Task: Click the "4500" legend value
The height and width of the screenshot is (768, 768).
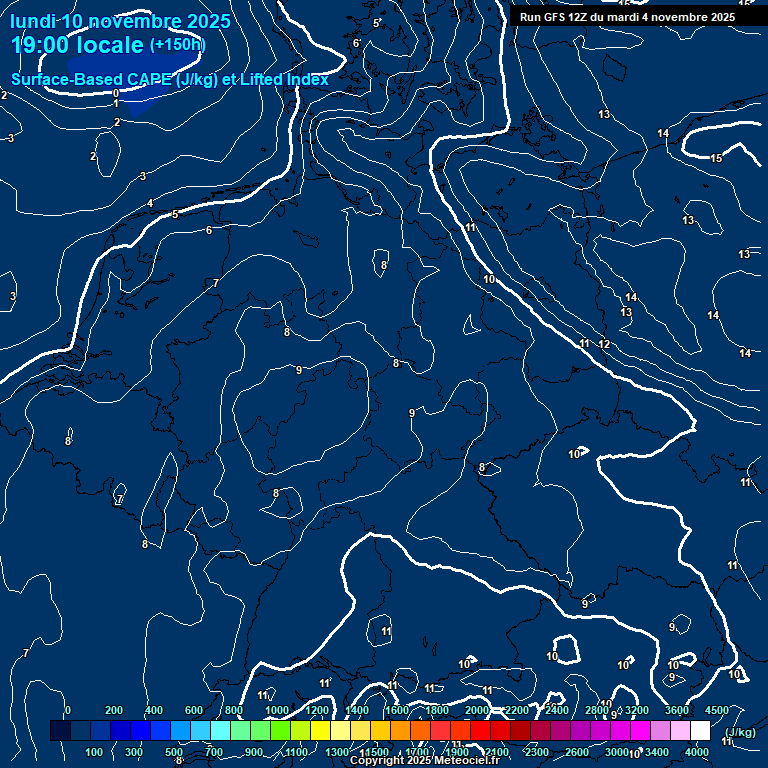Action: pos(717,710)
